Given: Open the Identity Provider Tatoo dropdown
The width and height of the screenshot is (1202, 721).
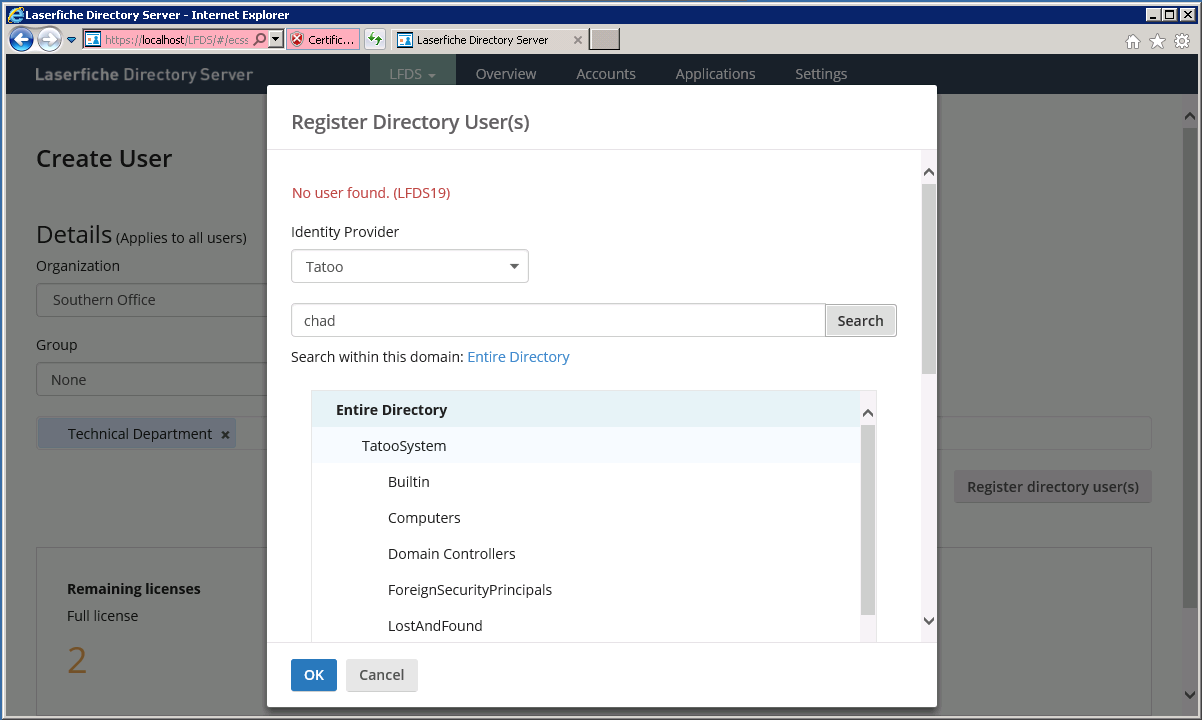Looking at the screenshot, I should pos(410,267).
